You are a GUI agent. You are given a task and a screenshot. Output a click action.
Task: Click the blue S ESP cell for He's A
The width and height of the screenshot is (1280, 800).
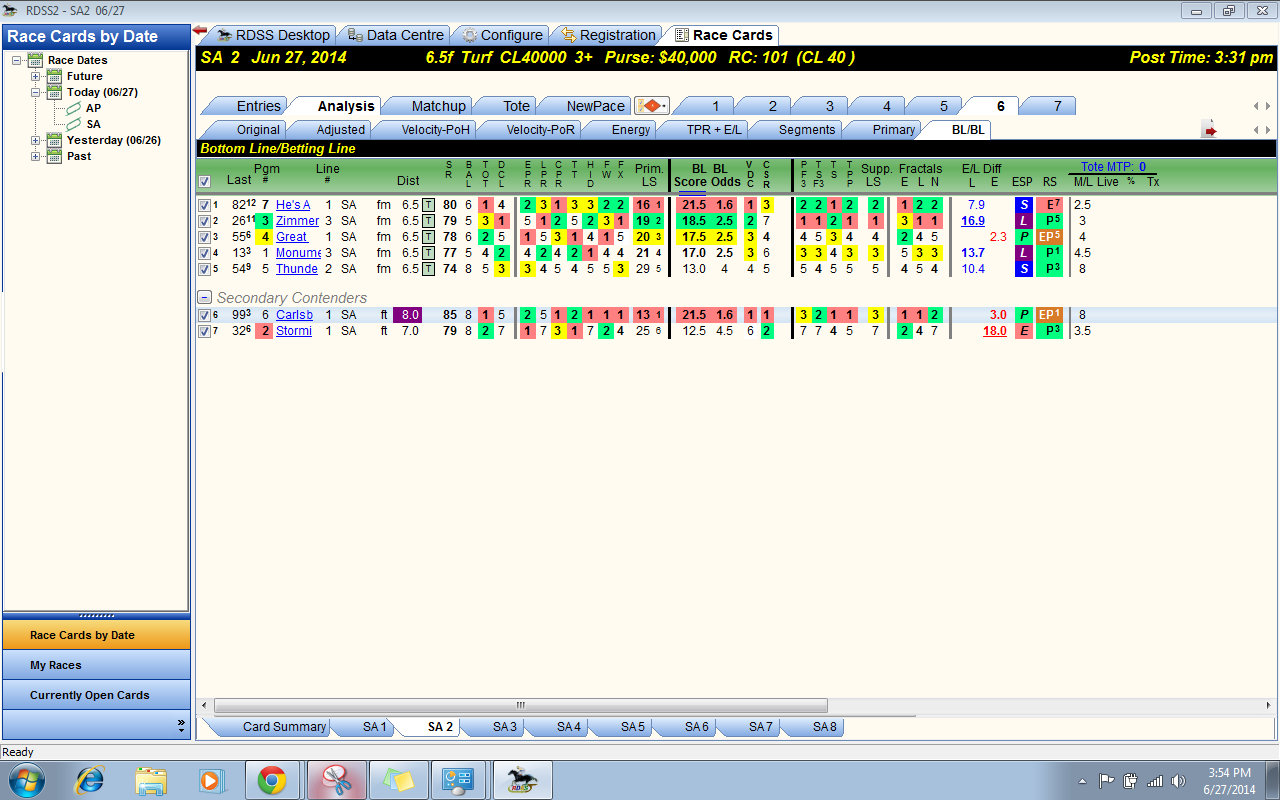coord(1023,205)
